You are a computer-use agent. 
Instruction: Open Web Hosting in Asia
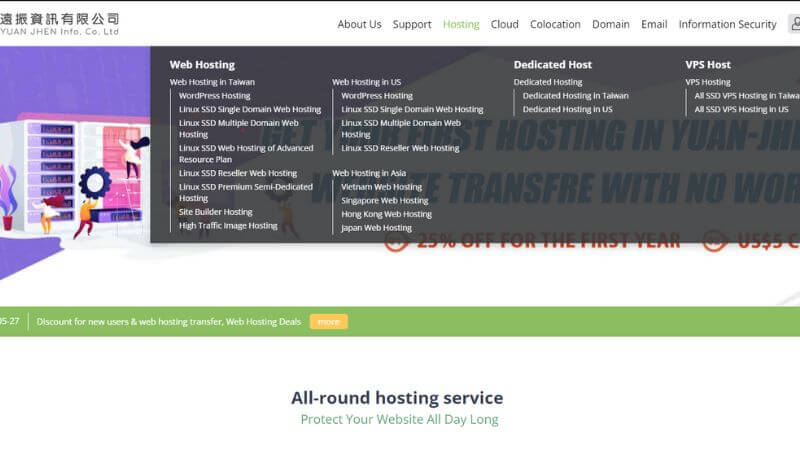point(369,173)
